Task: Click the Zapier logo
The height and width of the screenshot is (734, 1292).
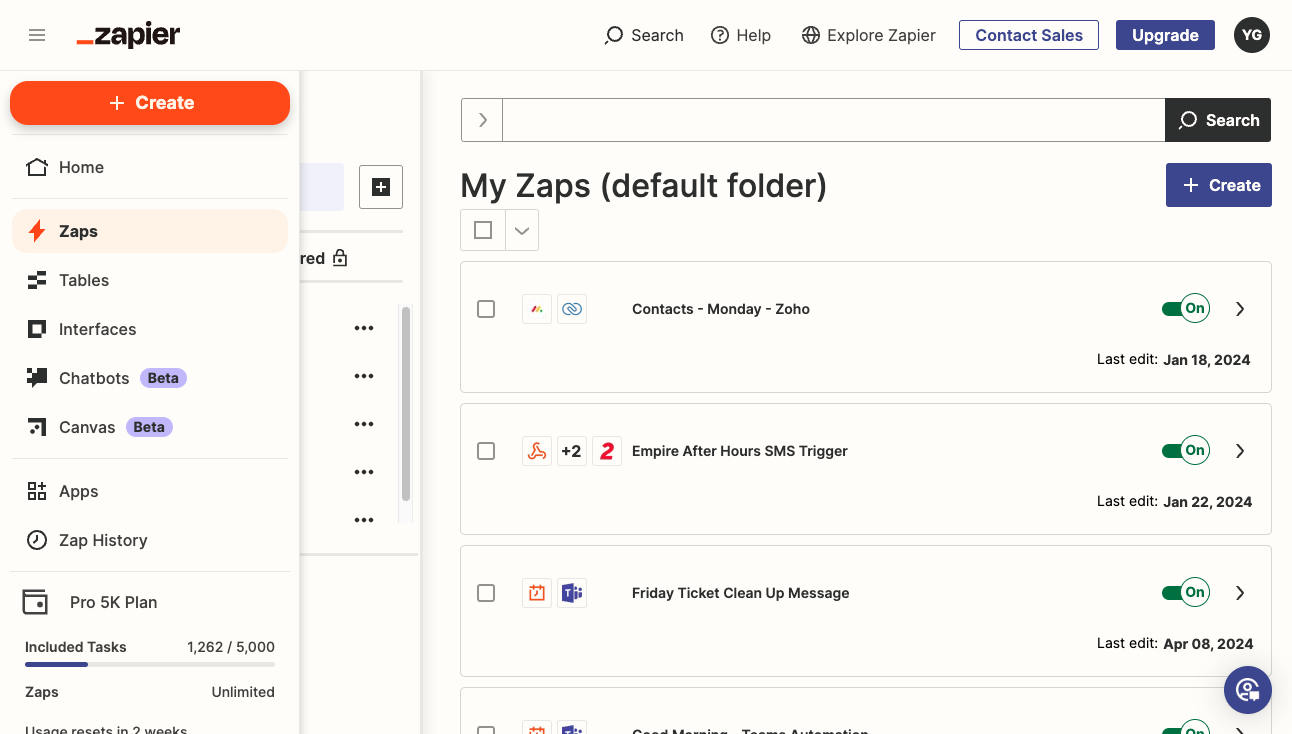Action: pos(128,35)
